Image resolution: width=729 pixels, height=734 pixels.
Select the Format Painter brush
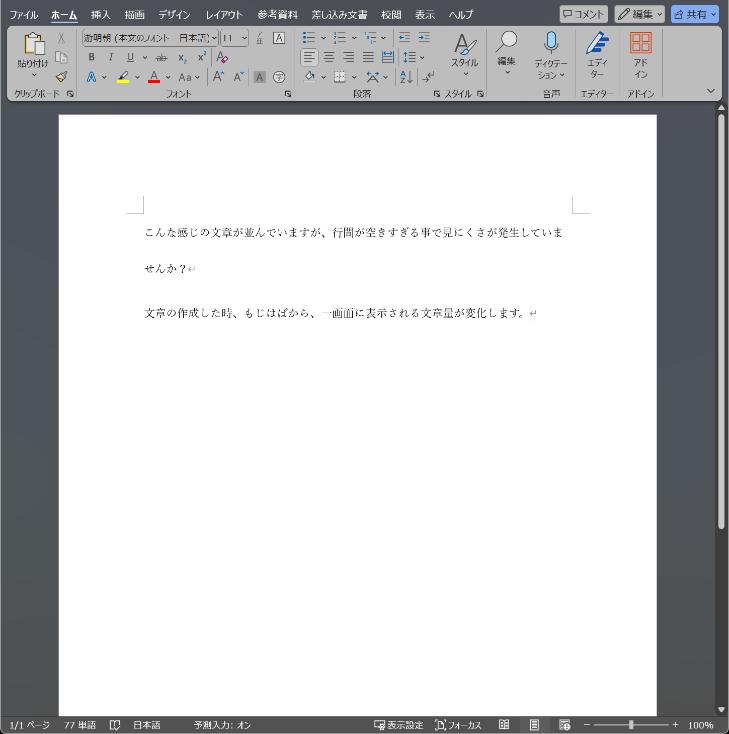pos(61,76)
